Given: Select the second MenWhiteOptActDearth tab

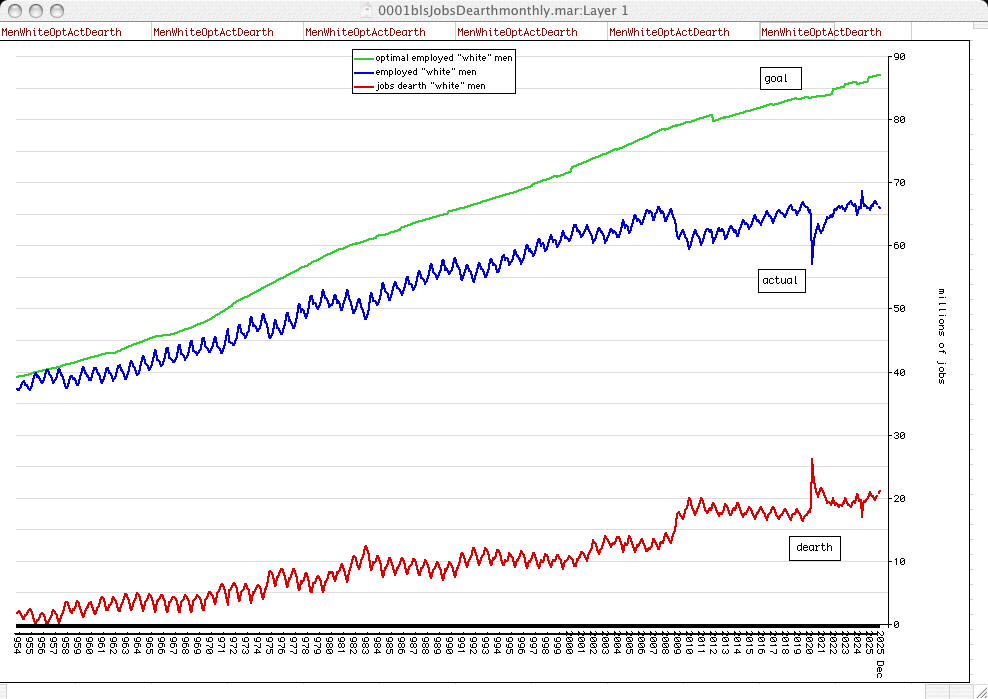Looking at the screenshot, I should pyautogui.click(x=213, y=32).
